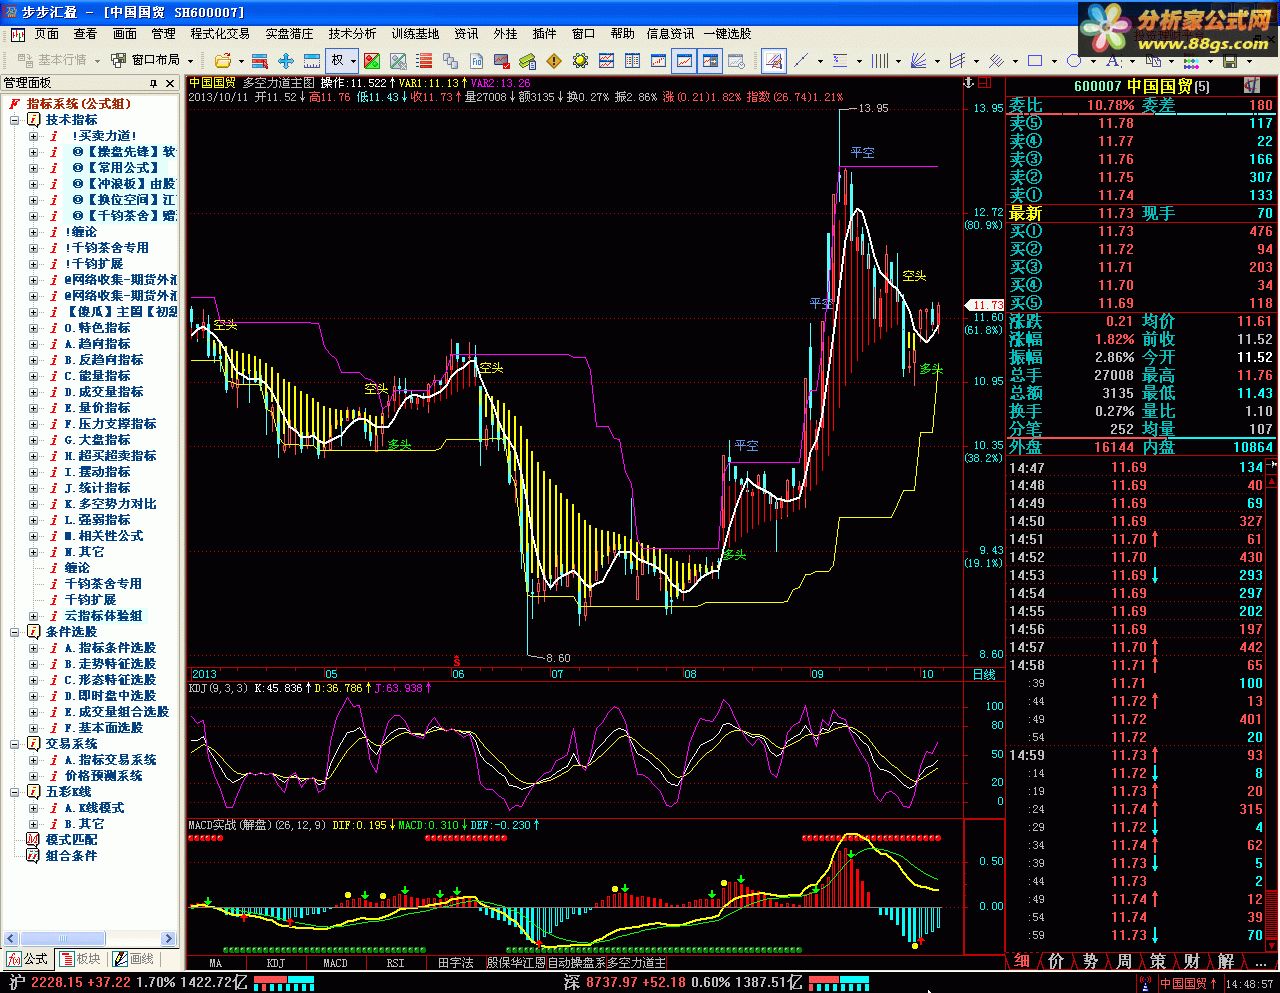
Task: Click the red table icon with pointer
Action: [260, 60]
